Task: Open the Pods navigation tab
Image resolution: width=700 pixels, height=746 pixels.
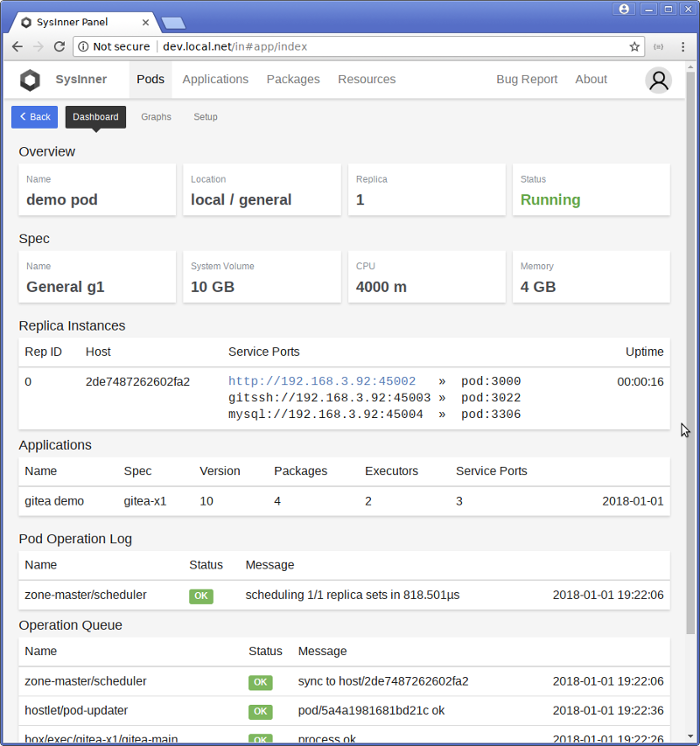Action: tap(150, 79)
